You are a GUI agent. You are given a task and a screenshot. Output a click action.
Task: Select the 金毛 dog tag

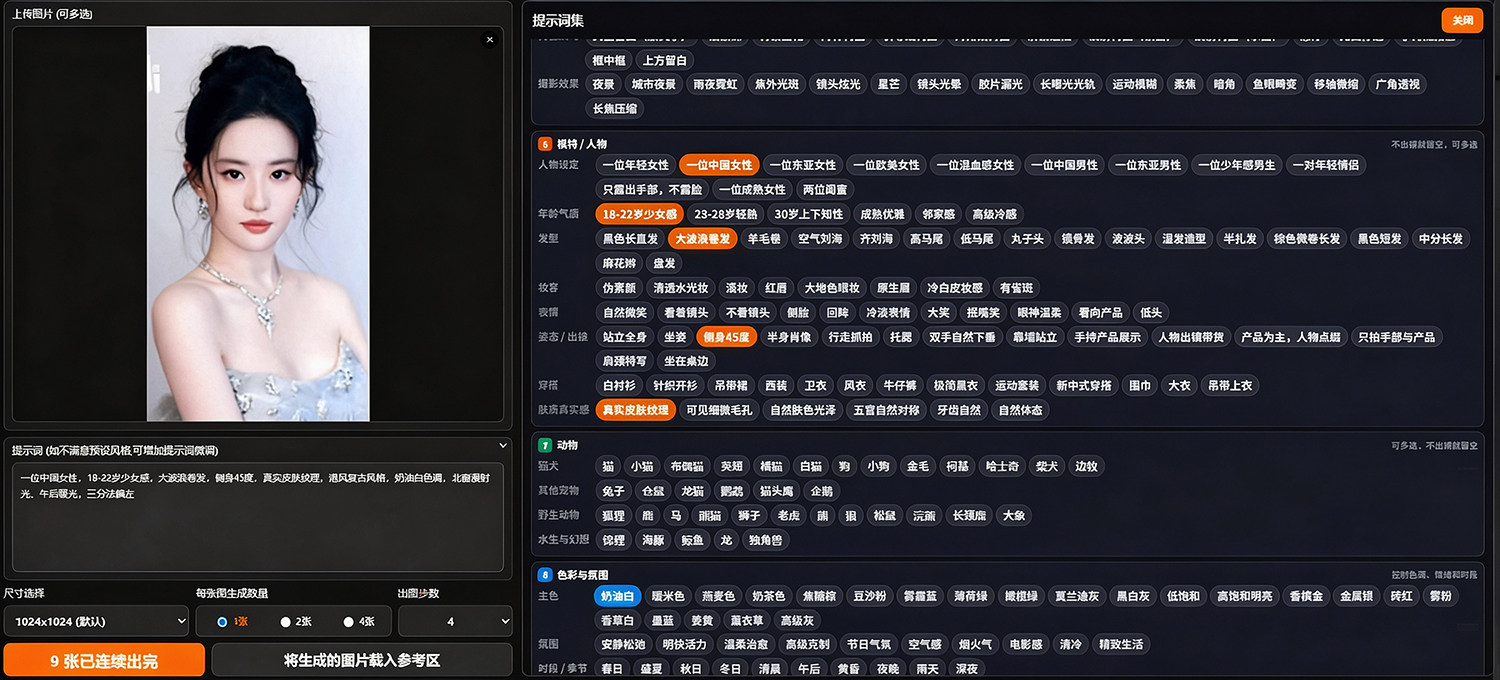(x=917, y=466)
